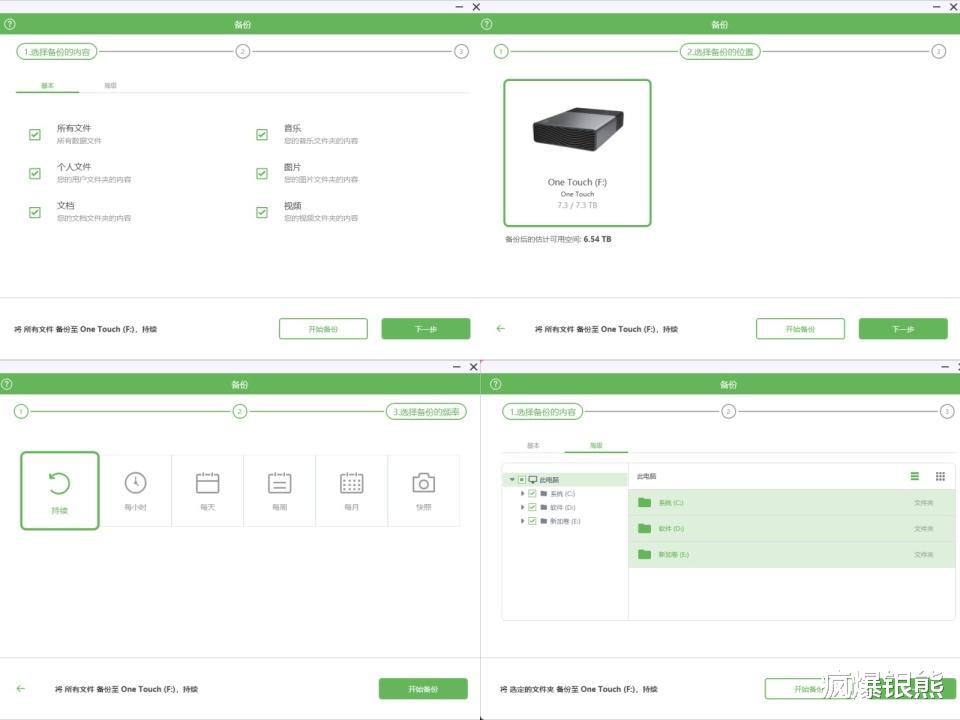Select 新加卷 (E:) folder name in tree
The image size is (960, 720).
click(x=565, y=521)
